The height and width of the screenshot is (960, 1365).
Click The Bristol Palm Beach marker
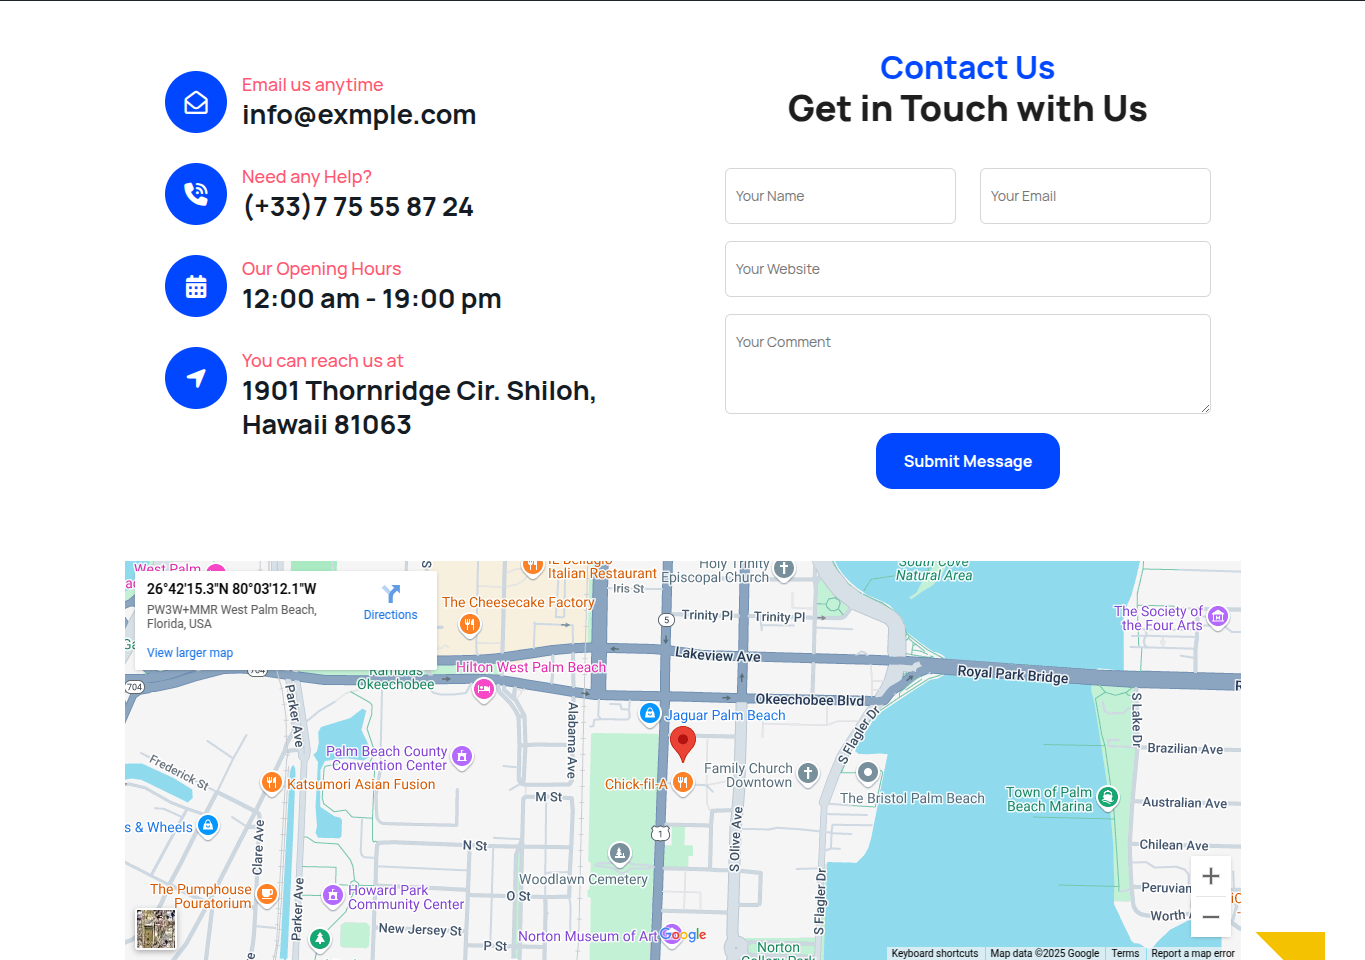868,772
